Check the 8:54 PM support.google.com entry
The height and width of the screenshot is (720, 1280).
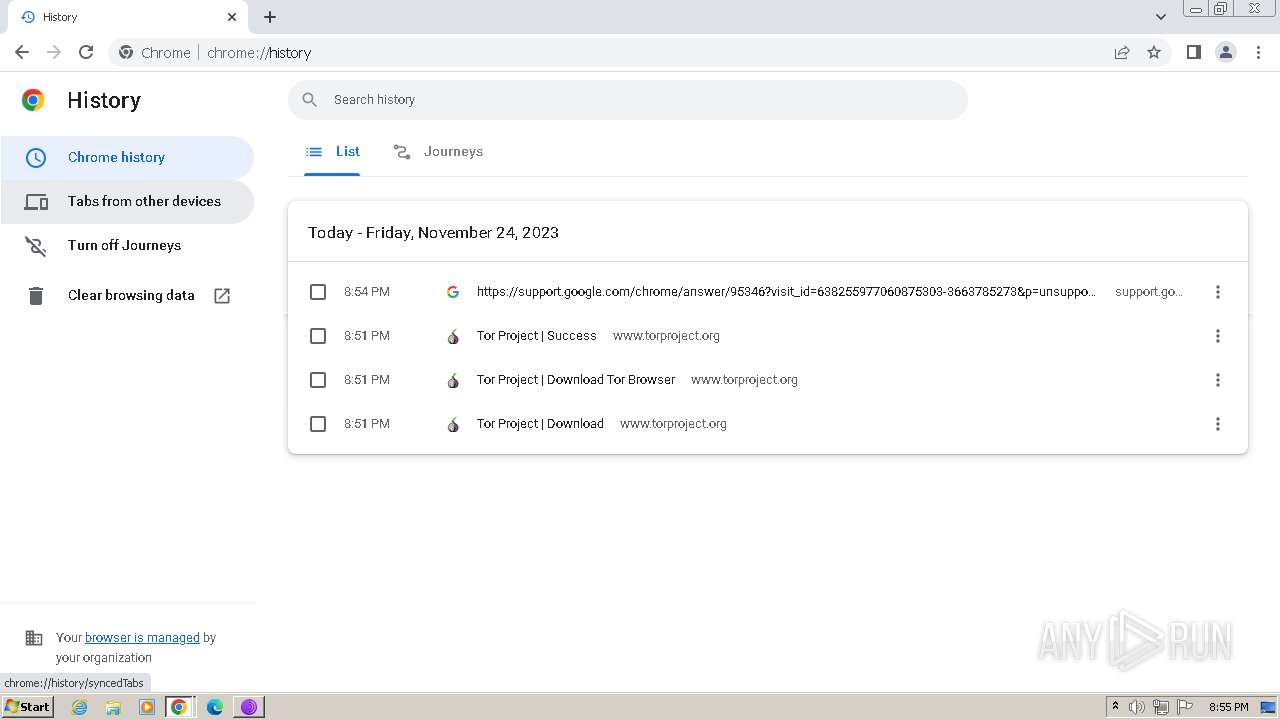coord(318,292)
